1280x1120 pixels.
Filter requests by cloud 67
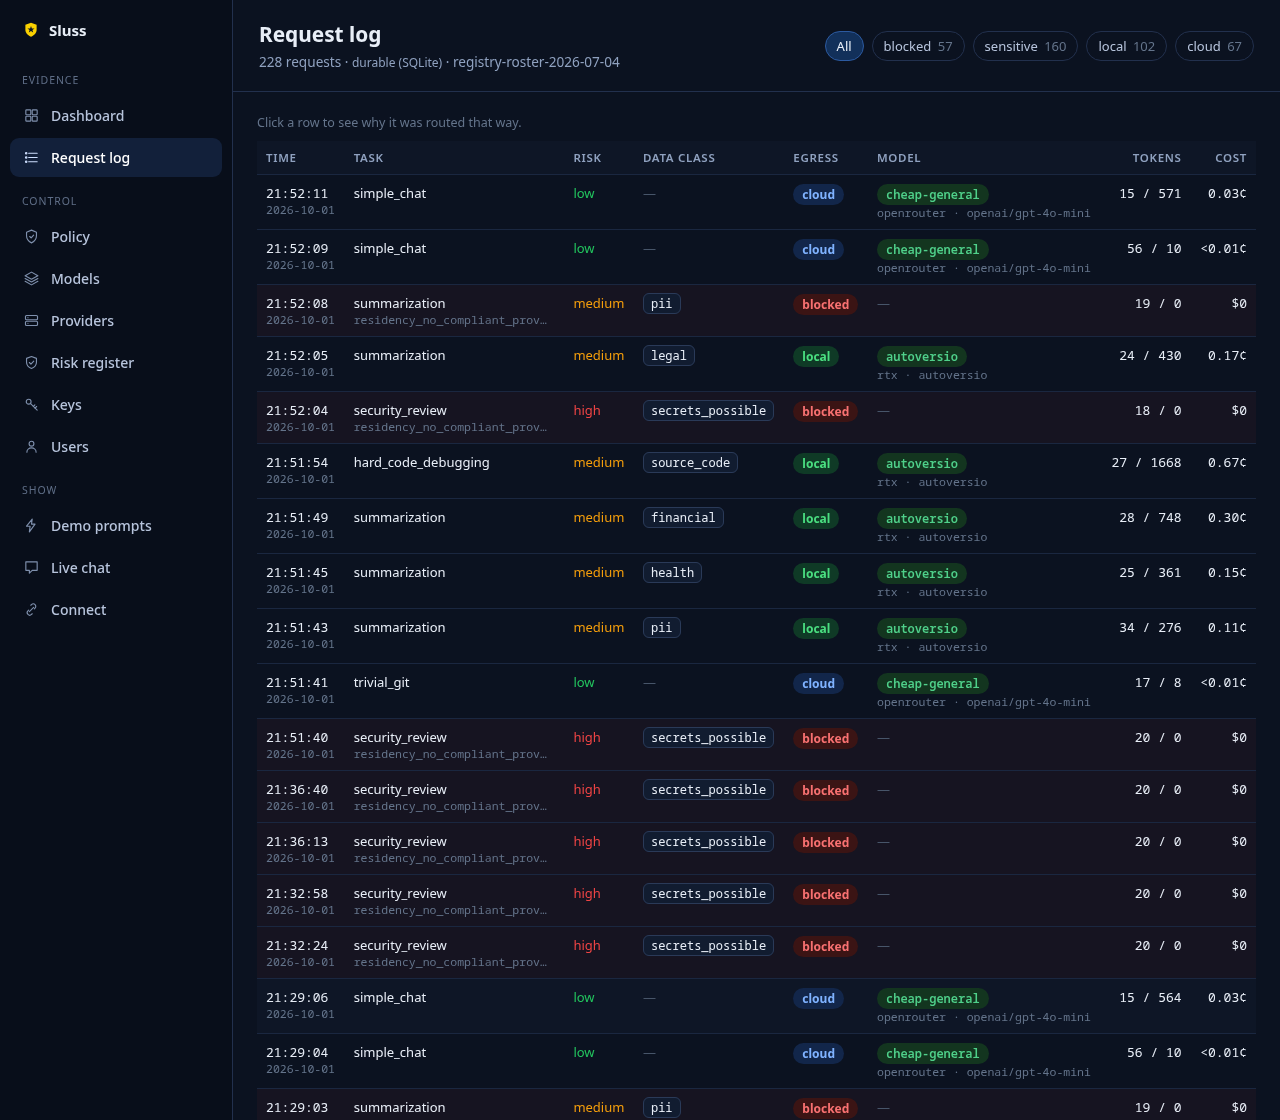(1214, 46)
